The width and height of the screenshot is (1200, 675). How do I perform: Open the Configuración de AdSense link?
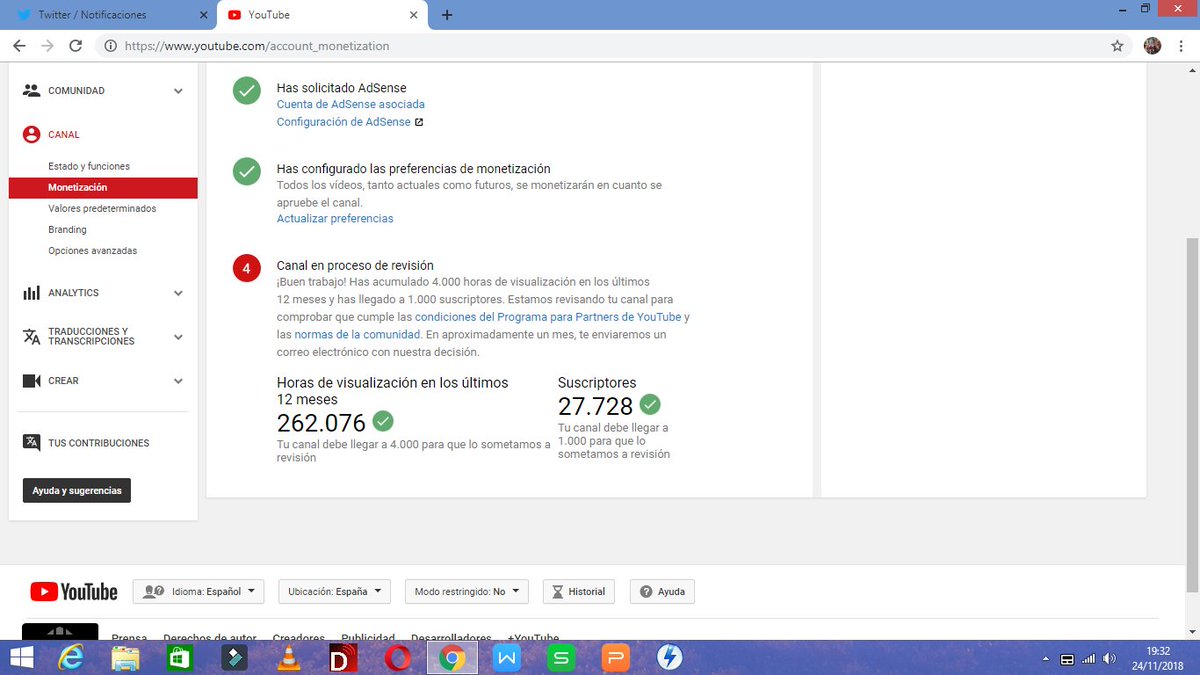(344, 122)
